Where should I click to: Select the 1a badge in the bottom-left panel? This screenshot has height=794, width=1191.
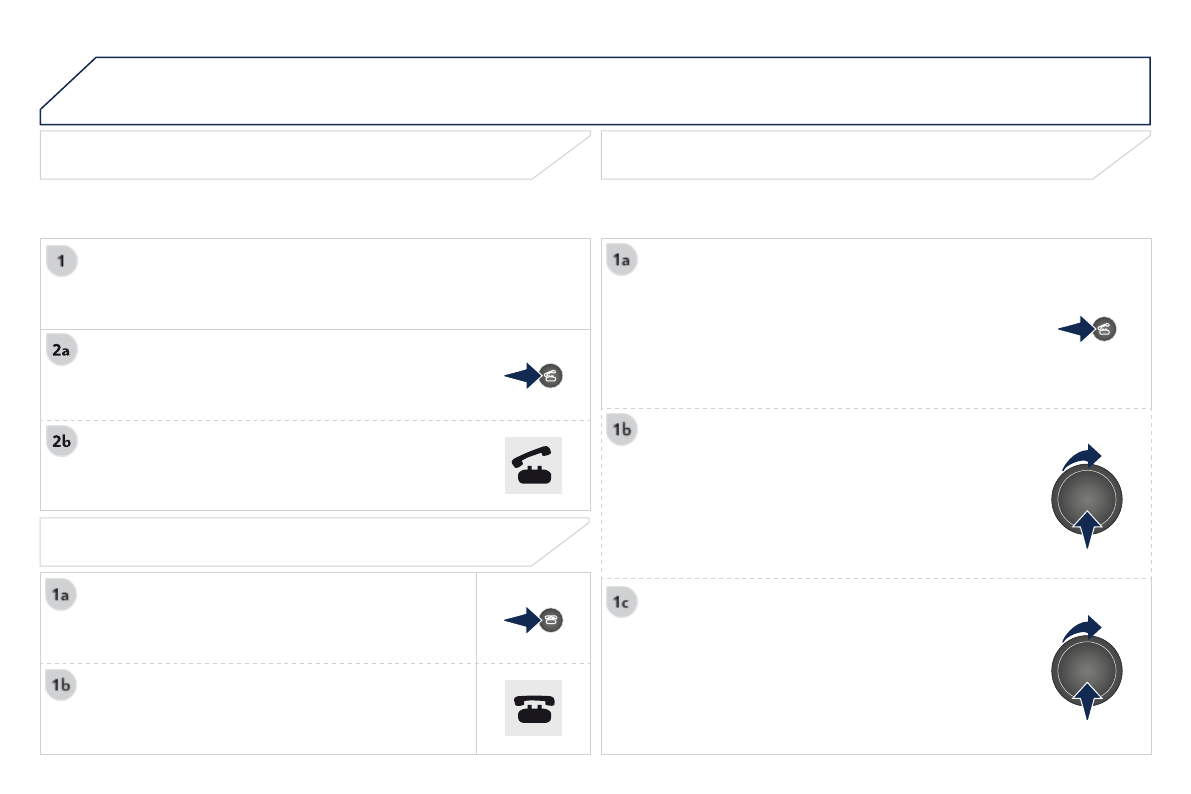[x=62, y=595]
